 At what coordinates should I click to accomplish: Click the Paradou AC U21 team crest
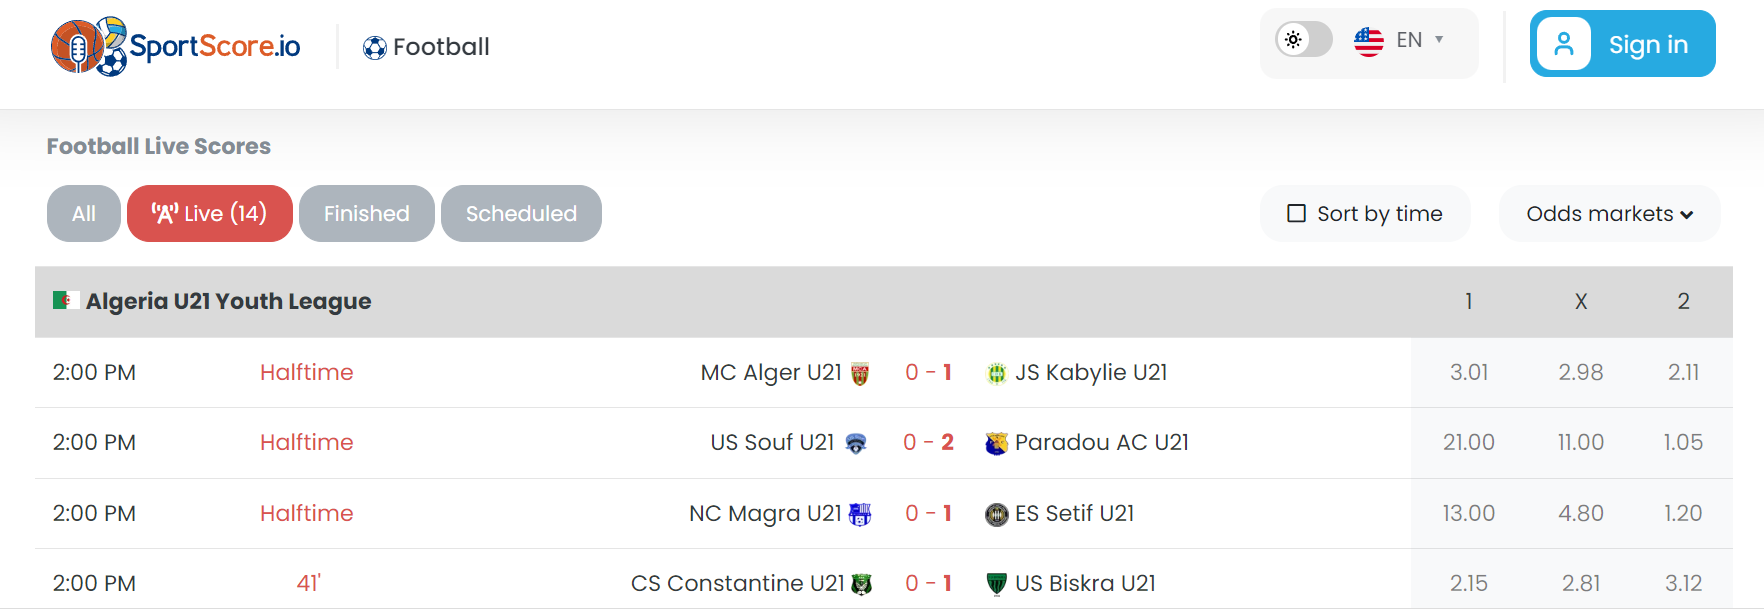tap(996, 444)
